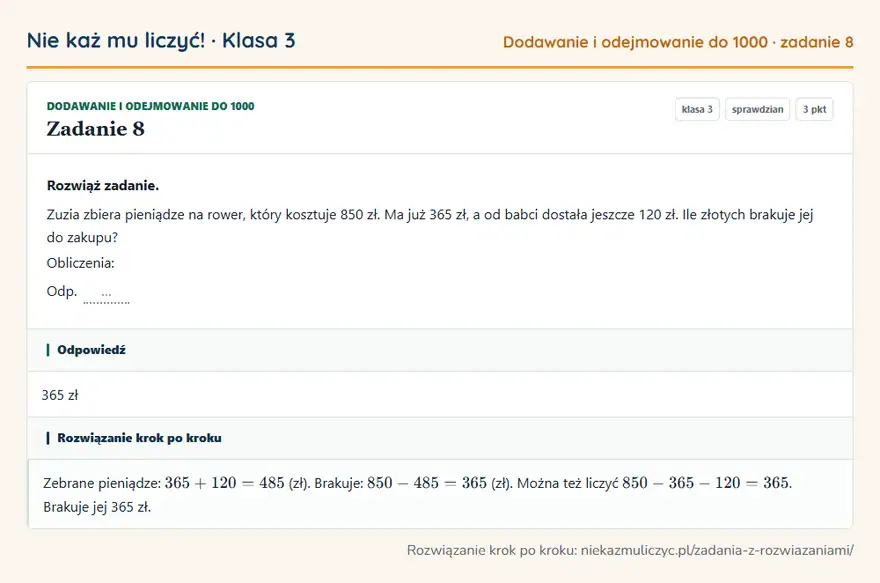Click the green 'DODAWANIE I ODEJMOWANIE DO 1000' category label
Image resolution: width=880 pixels, height=583 pixels.
point(150,106)
